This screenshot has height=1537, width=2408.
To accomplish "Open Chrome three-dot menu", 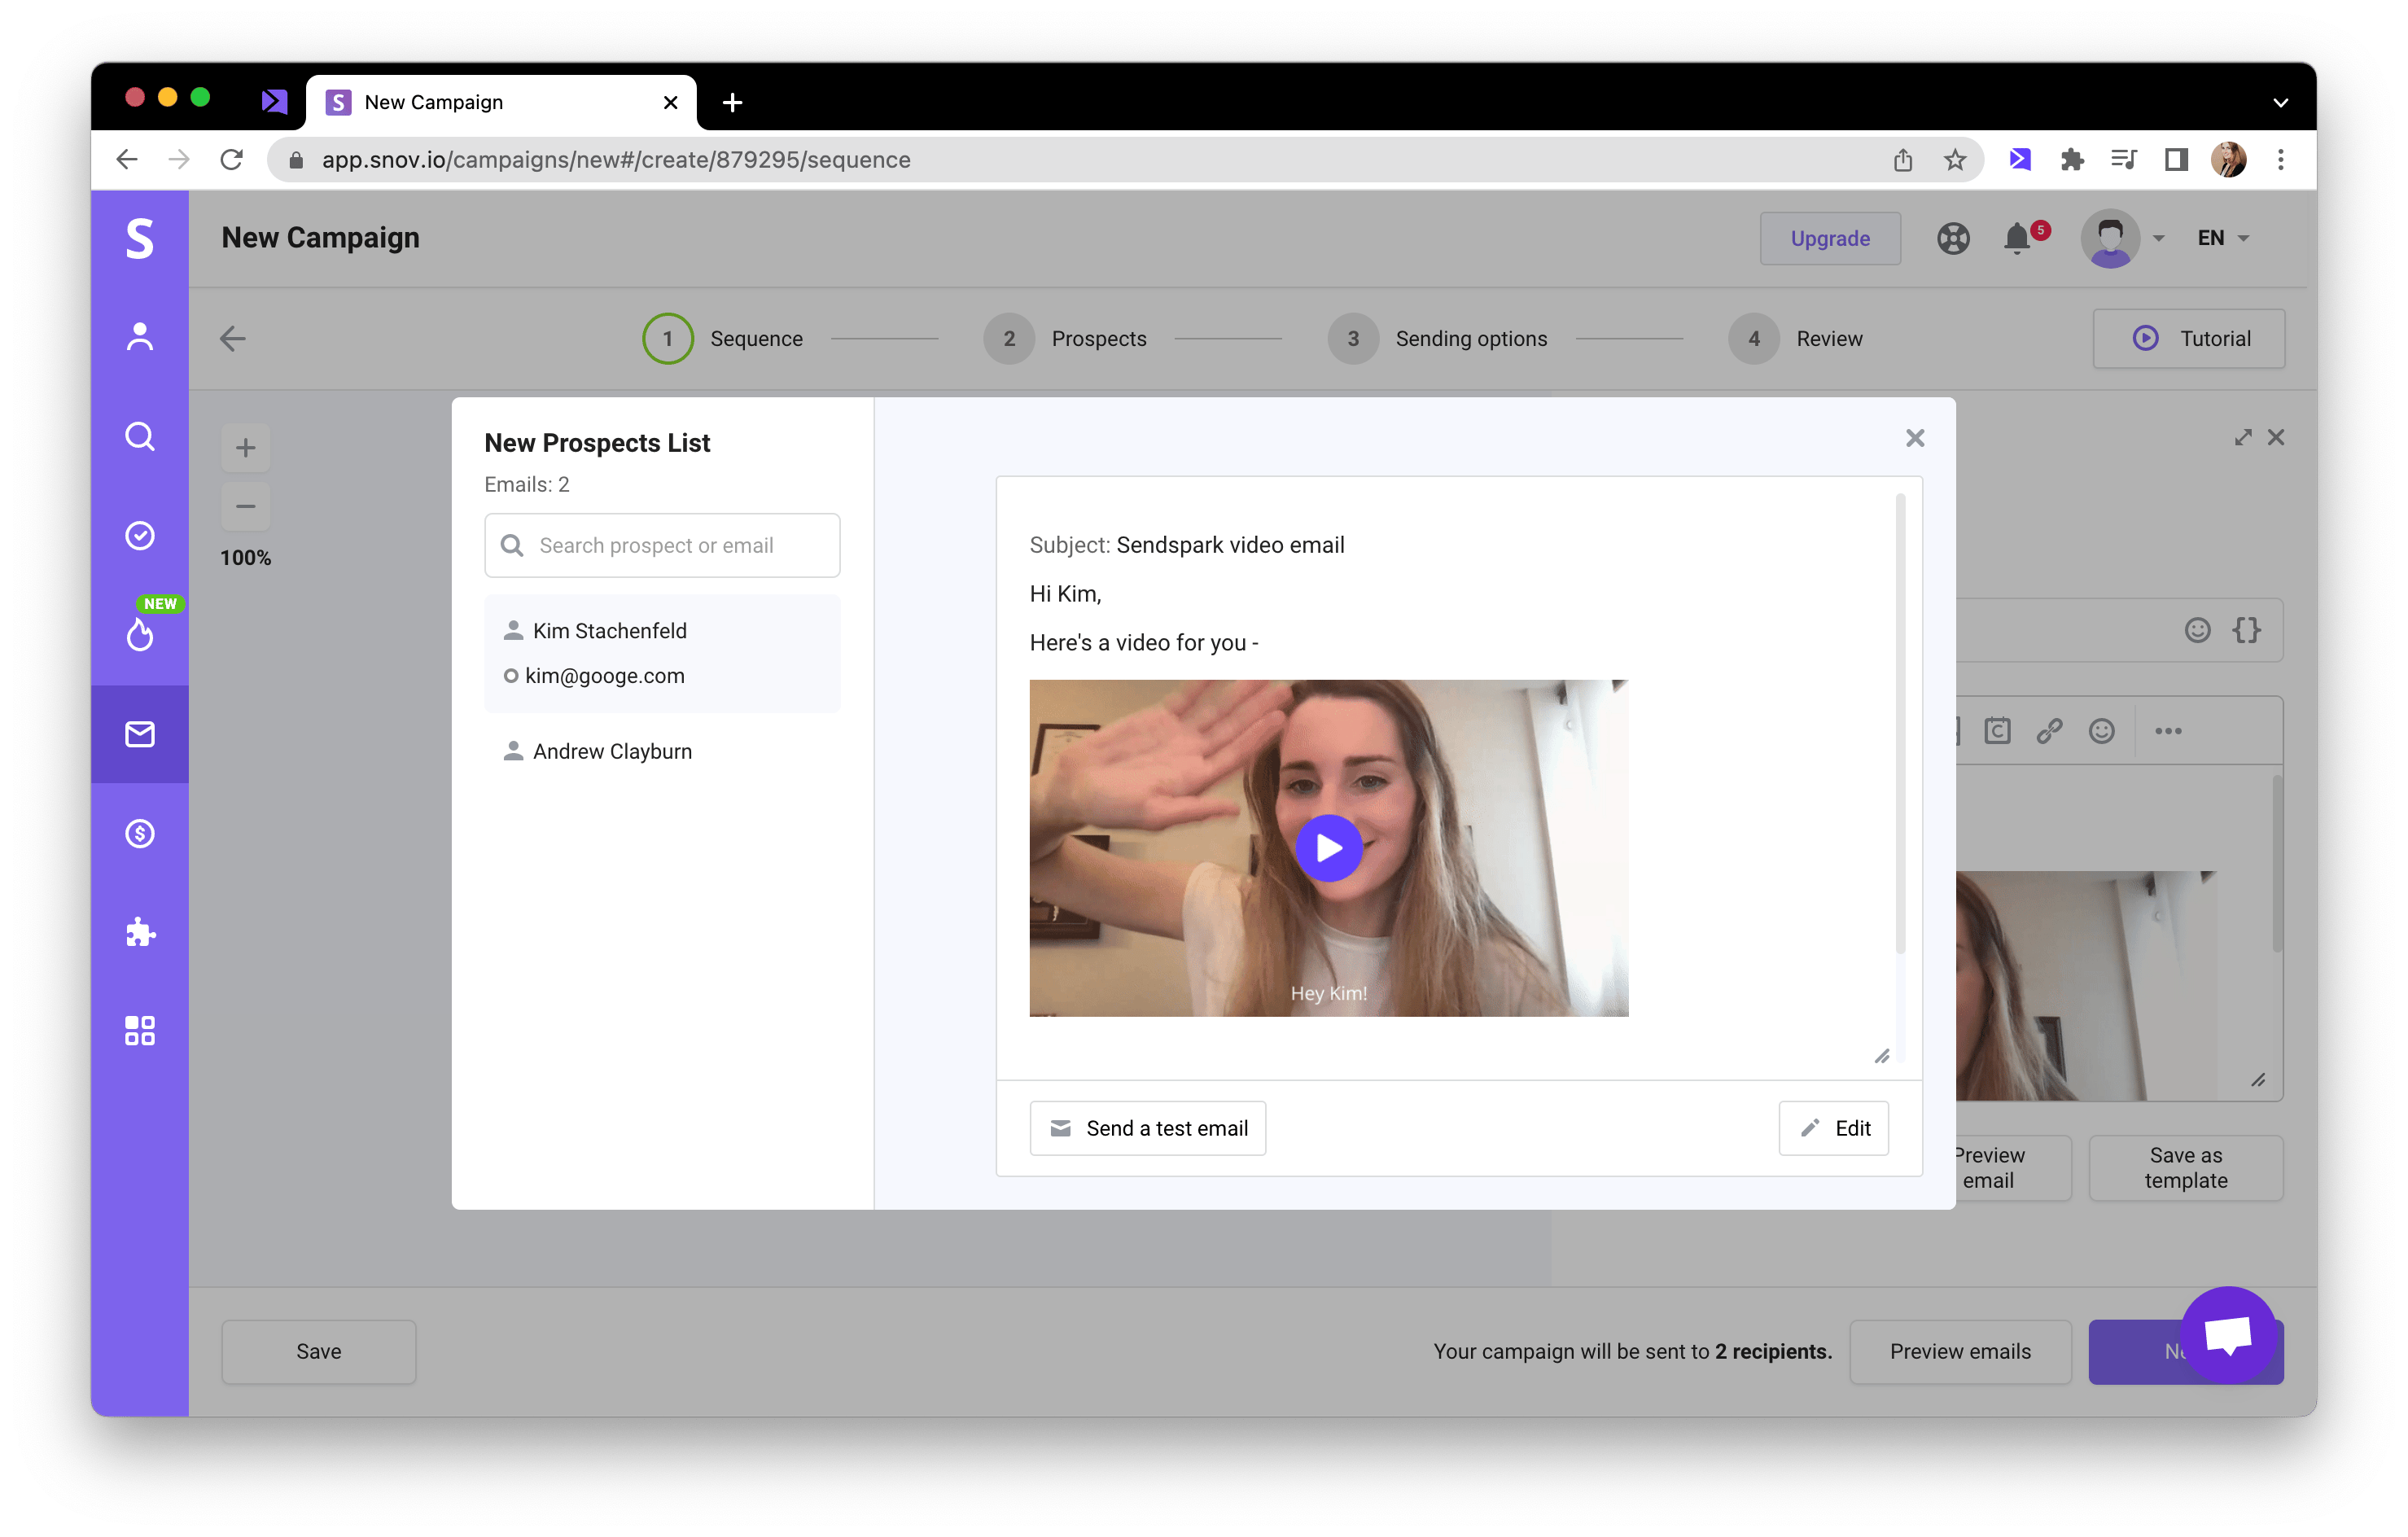I will (x=2280, y=159).
